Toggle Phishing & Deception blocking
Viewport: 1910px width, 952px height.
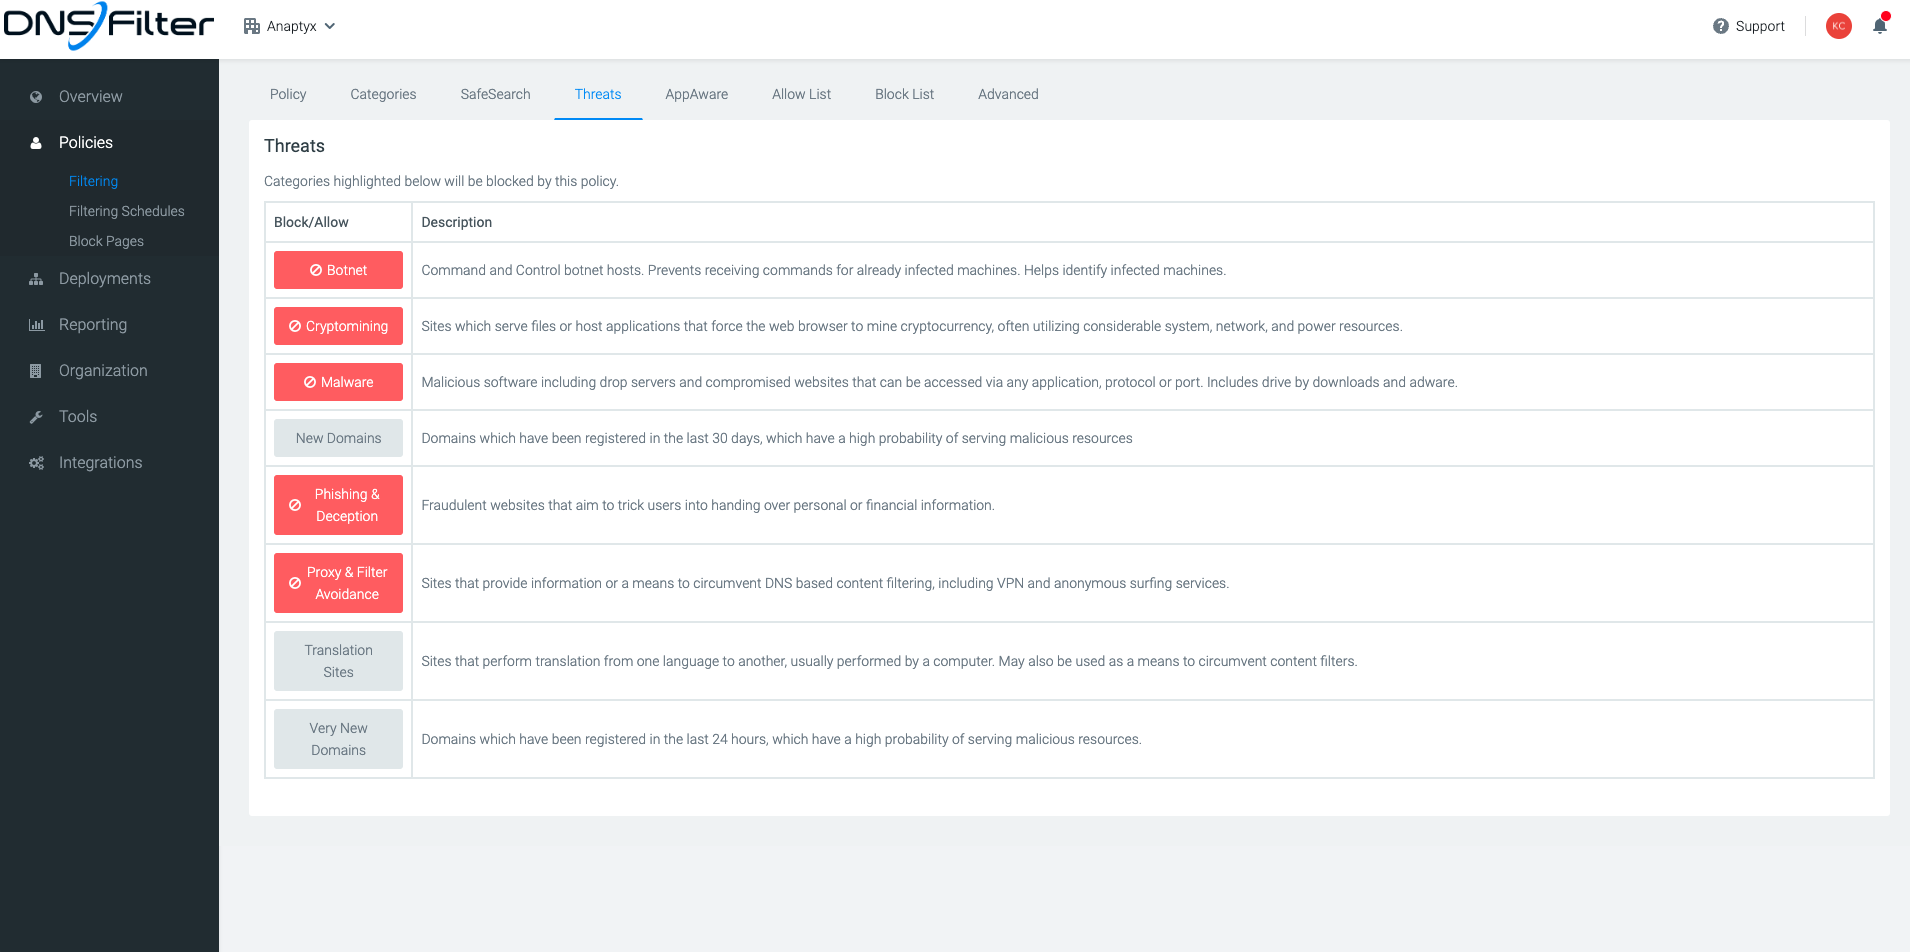(338, 505)
